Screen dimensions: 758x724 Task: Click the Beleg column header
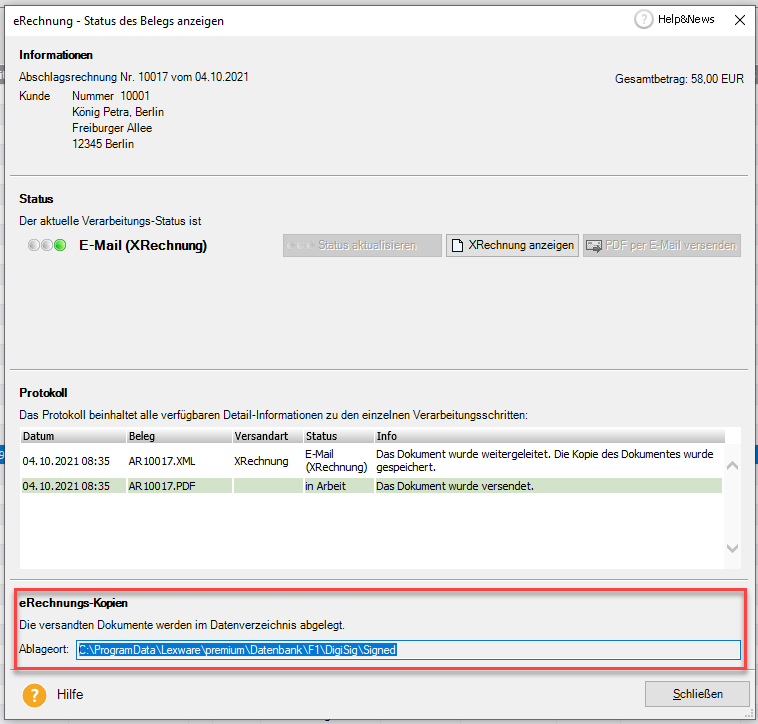coord(178,436)
